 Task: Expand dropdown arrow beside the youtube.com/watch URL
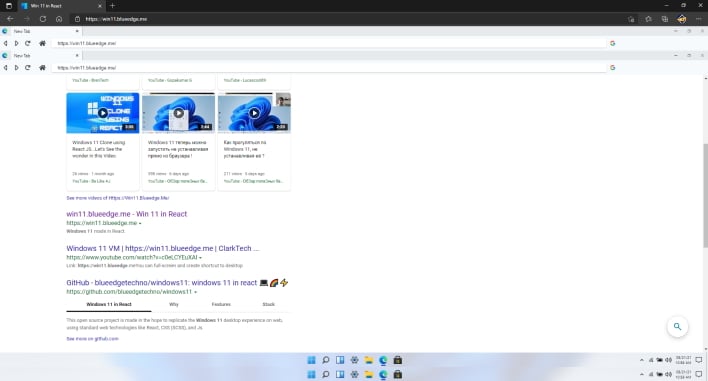click(x=200, y=258)
